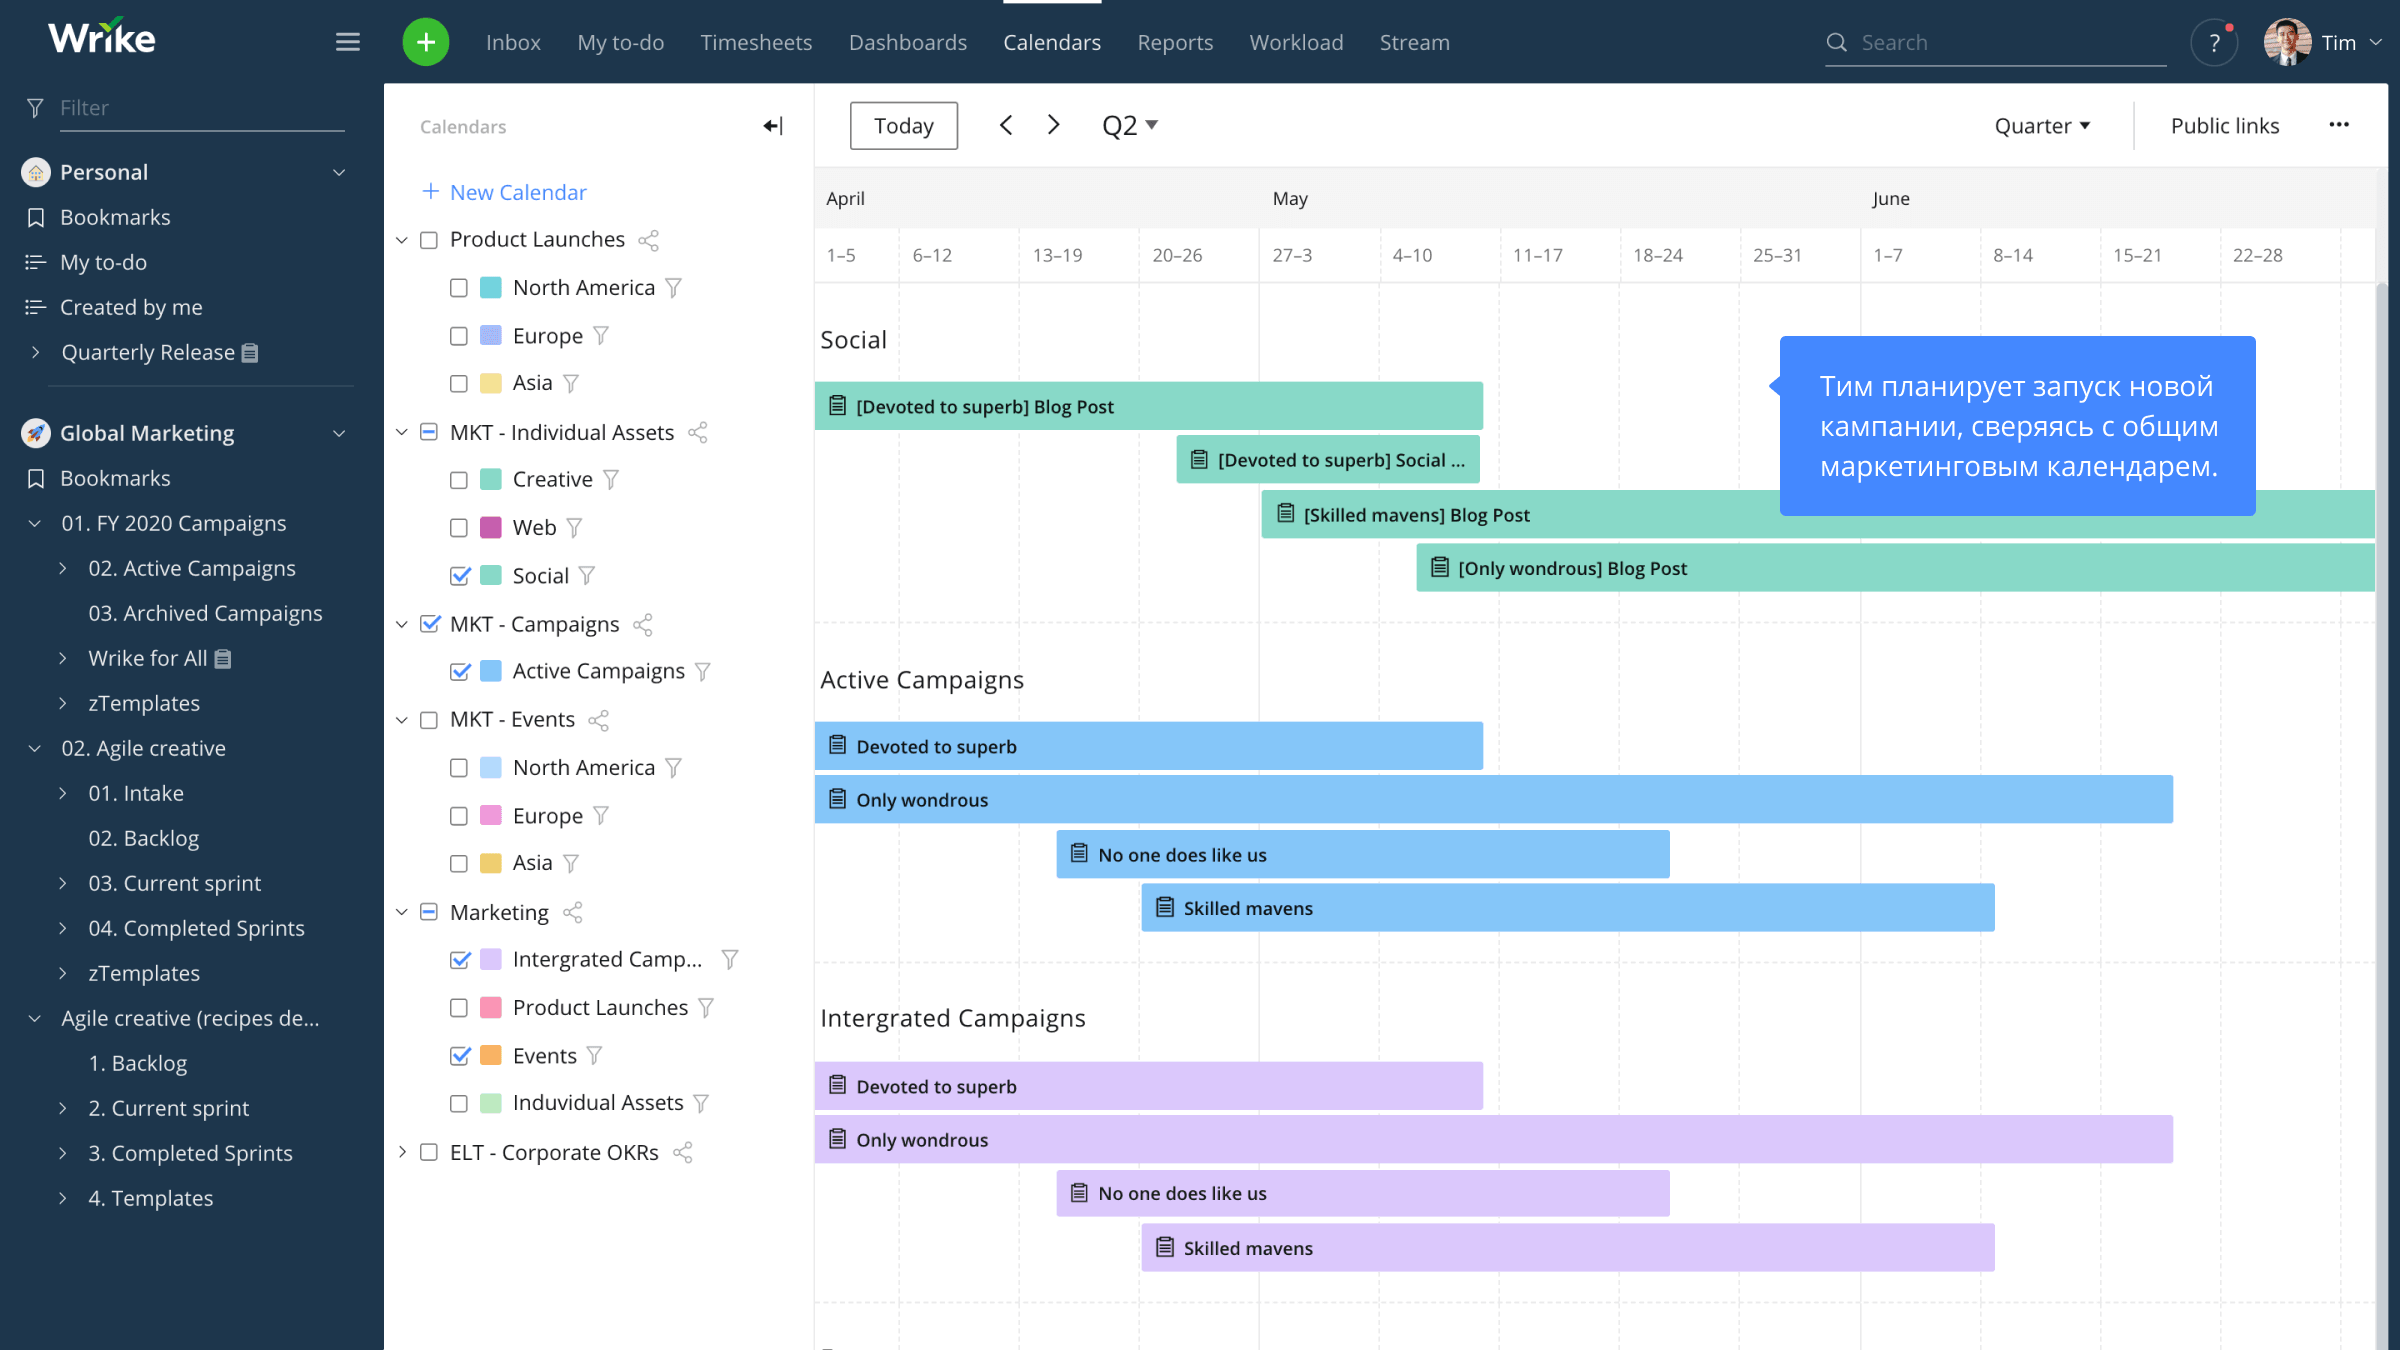Click share icon next to Product Launches calendar
This screenshot has width=2400, height=1350.
coord(648,240)
